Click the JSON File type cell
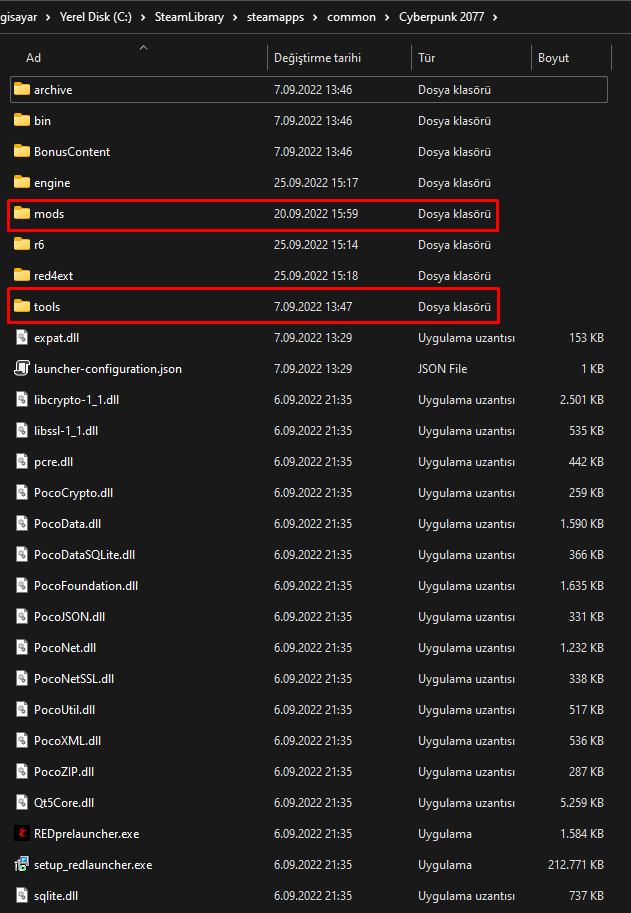The width and height of the screenshot is (631, 913). pos(442,369)
